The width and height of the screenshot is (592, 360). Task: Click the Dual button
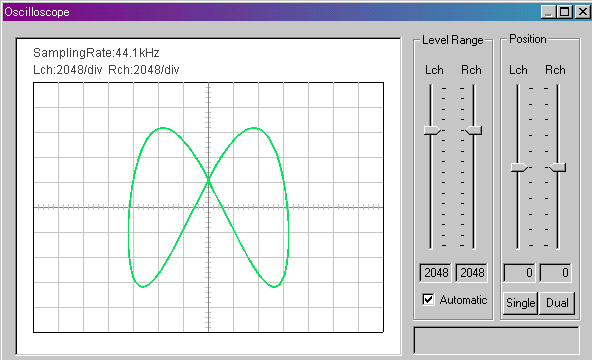pos(557,303)
